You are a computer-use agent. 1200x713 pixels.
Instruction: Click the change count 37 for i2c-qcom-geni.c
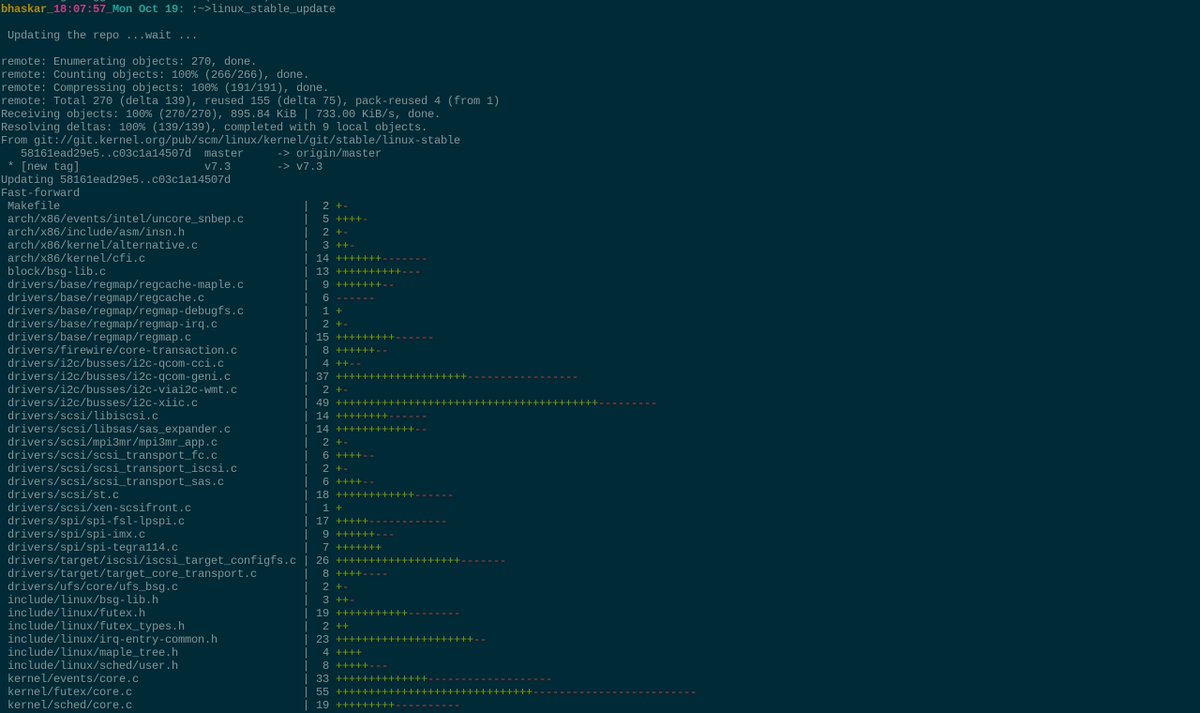323,376
